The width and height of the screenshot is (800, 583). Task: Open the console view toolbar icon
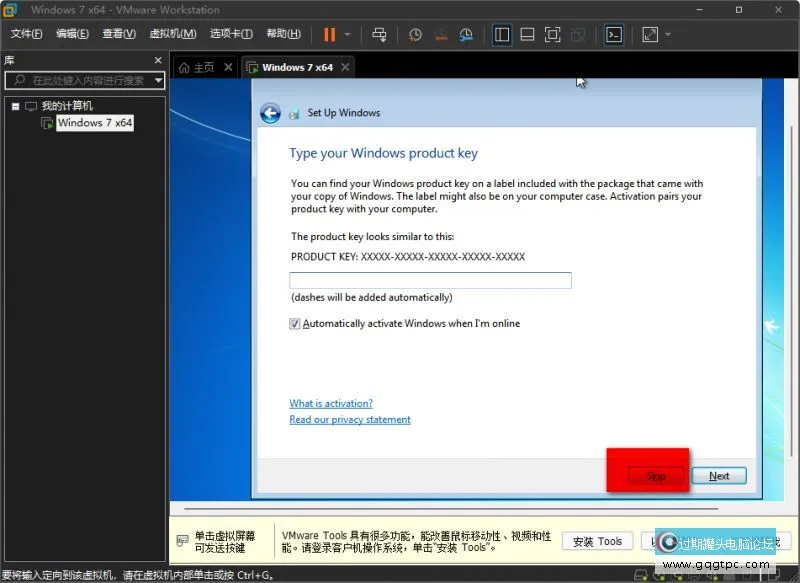pos(614,34)
